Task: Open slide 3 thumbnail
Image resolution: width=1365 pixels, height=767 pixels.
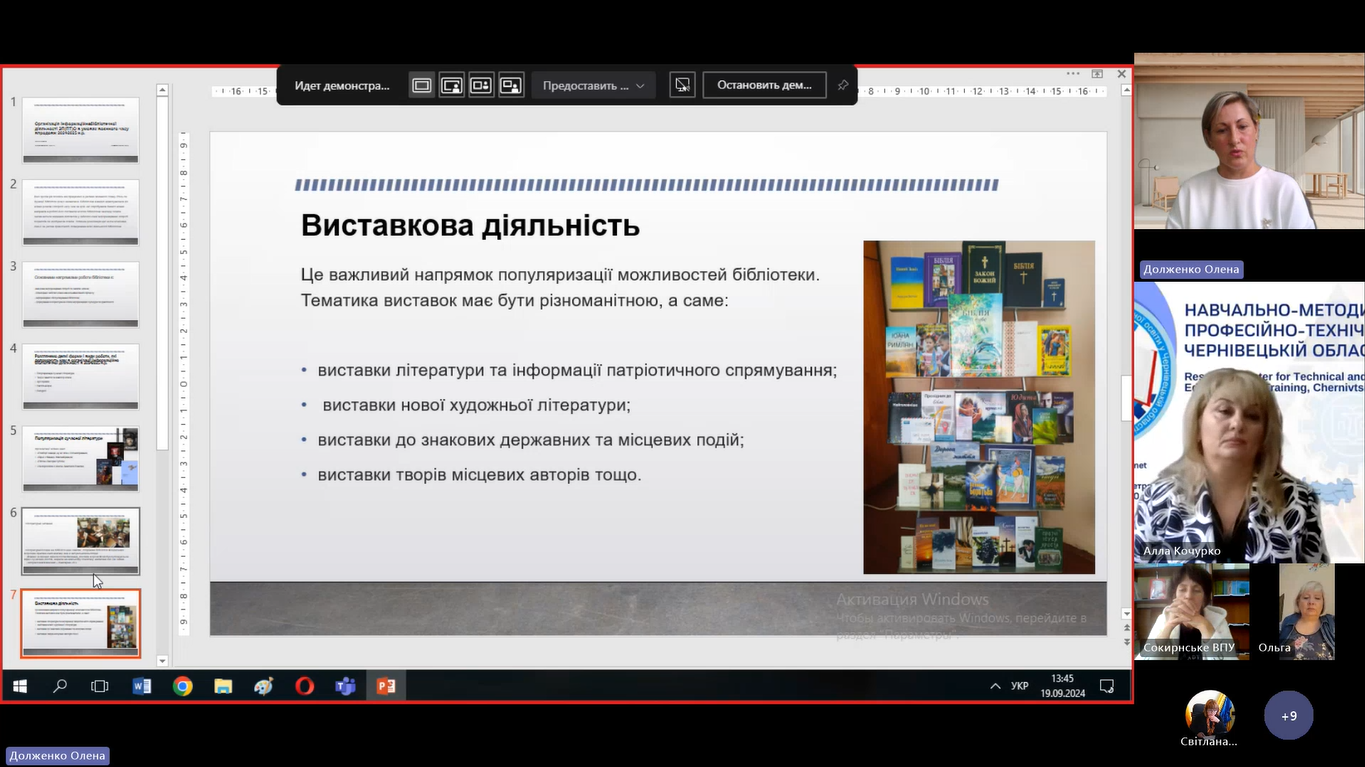Action: coord(81,295)
